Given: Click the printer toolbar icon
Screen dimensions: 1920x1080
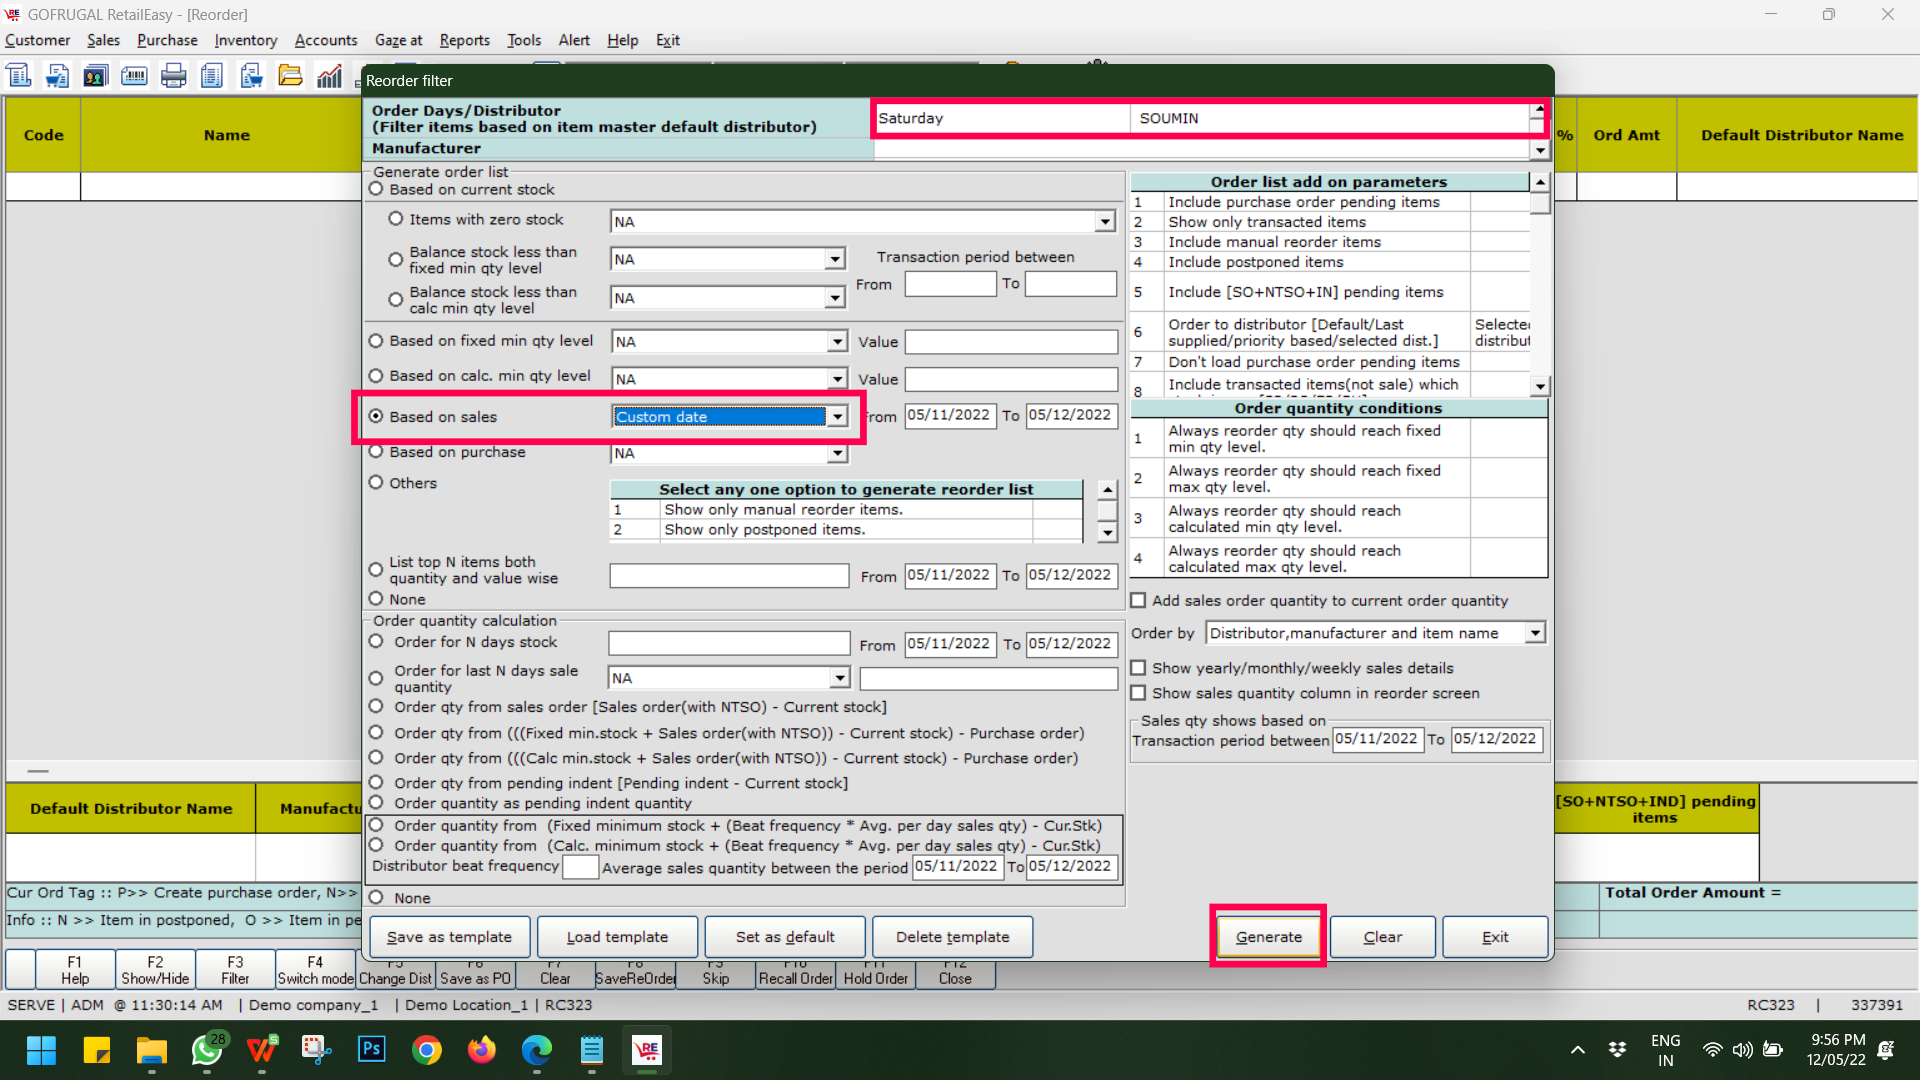Looking at the screenshot, I should (x=173, y=76).
